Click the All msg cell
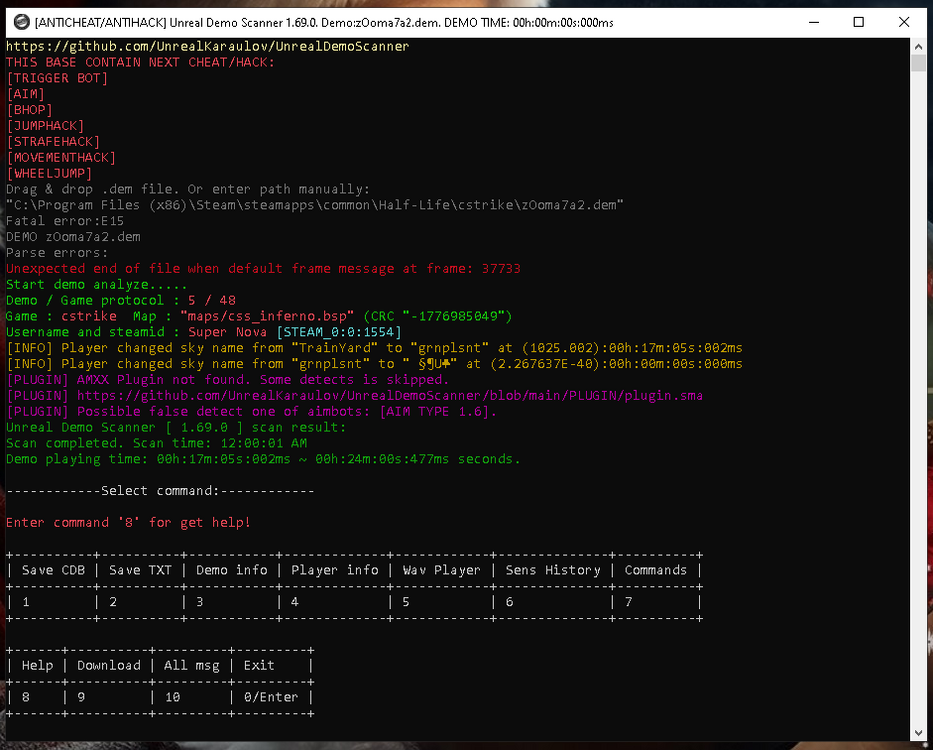The image size is (933, 750). (x=190, y=665)
